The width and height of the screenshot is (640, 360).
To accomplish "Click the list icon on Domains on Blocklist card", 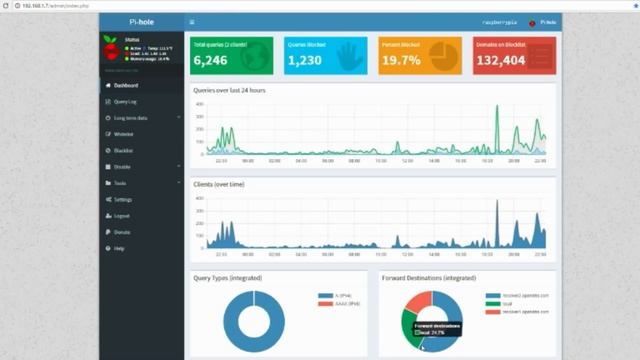I will coord(540,57).
